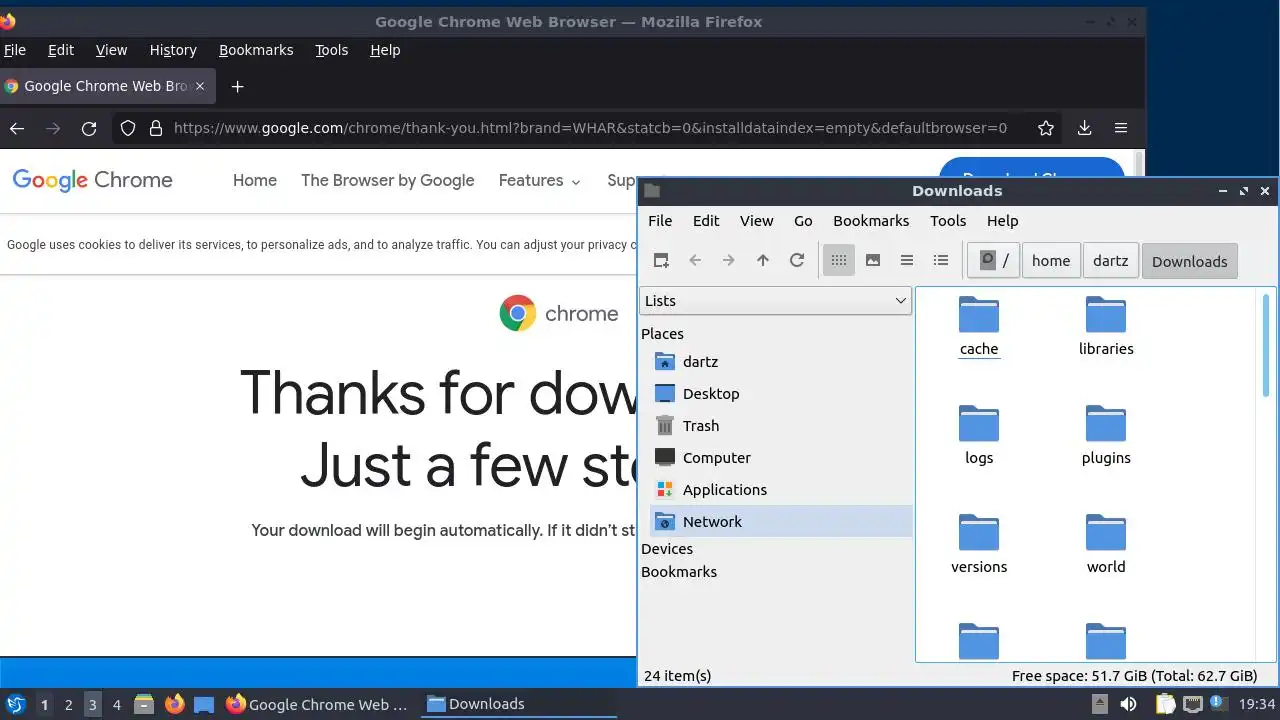Viewport: 1280px width, 720px height.
Task: Expand the Lists side pane dropdown
Action: [x=775, y=301]
